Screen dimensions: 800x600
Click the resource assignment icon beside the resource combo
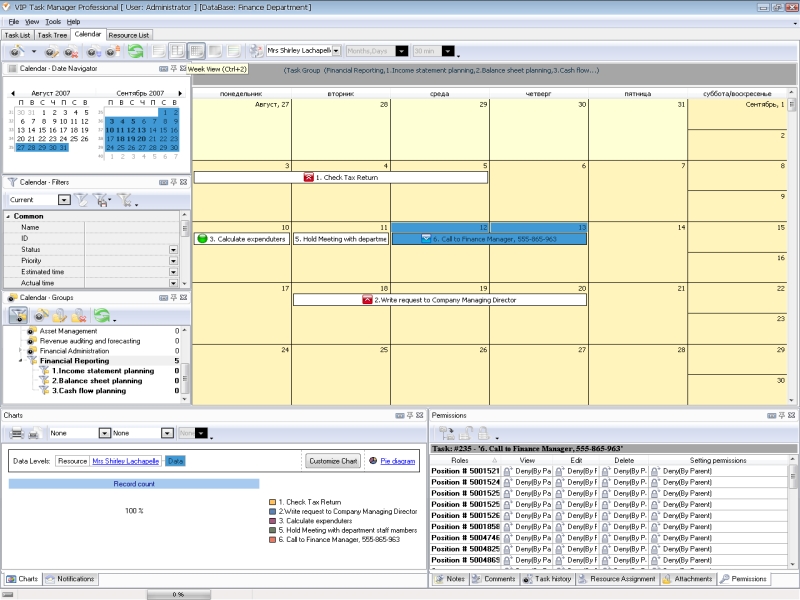(256, 51)
